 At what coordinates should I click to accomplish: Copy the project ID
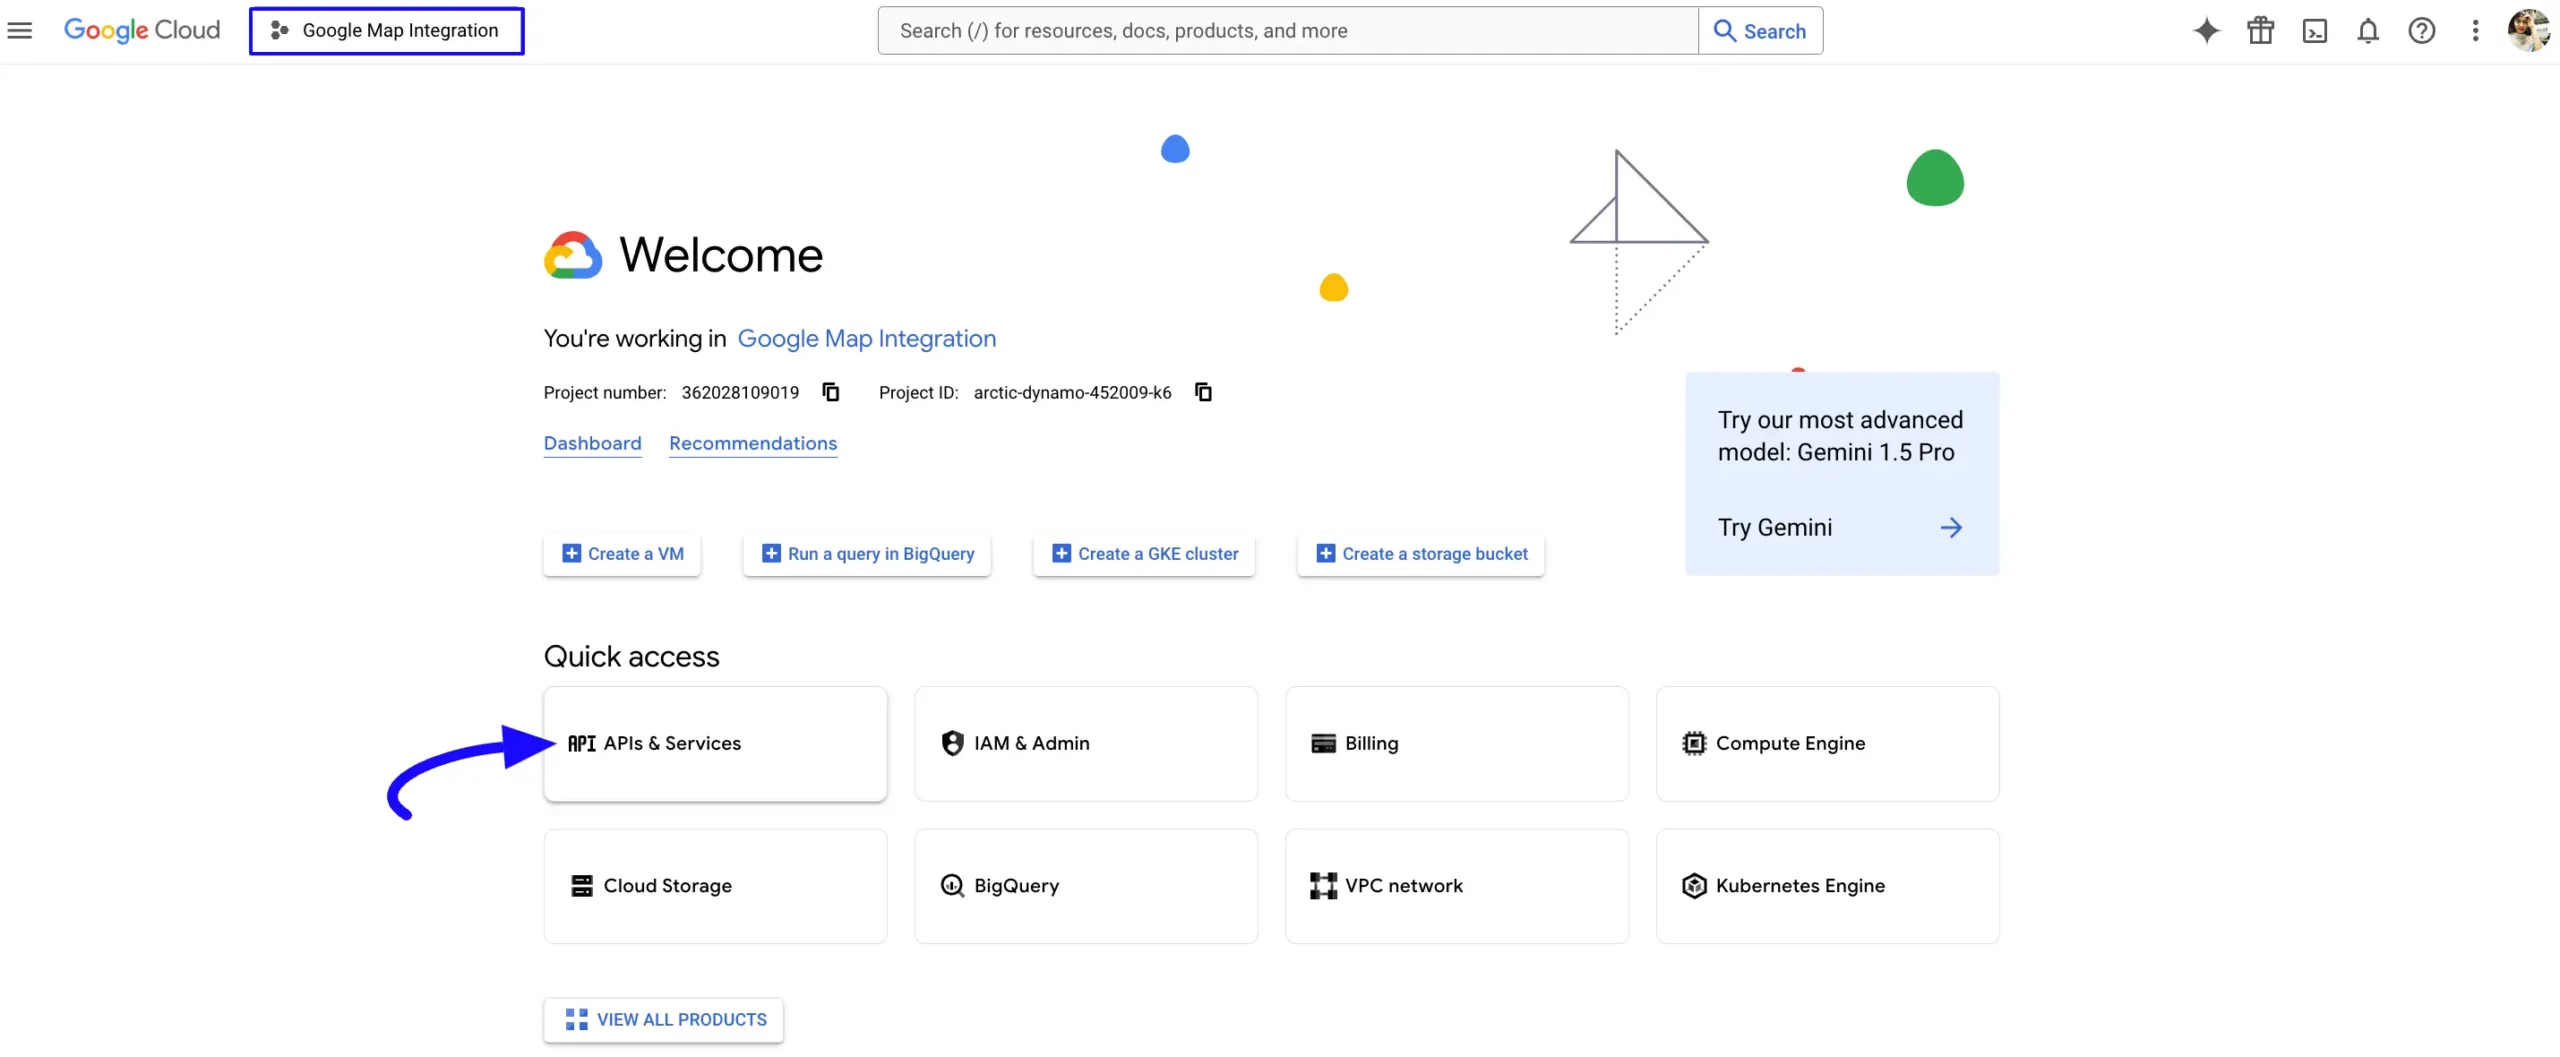[x=1203, y=392]
